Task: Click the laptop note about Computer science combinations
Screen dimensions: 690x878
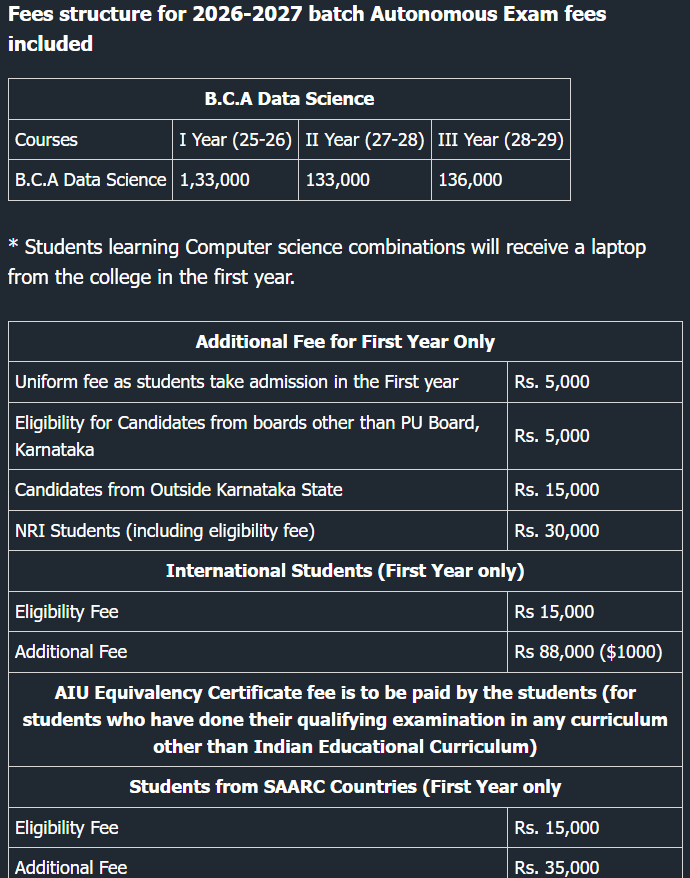Action: 326,261
